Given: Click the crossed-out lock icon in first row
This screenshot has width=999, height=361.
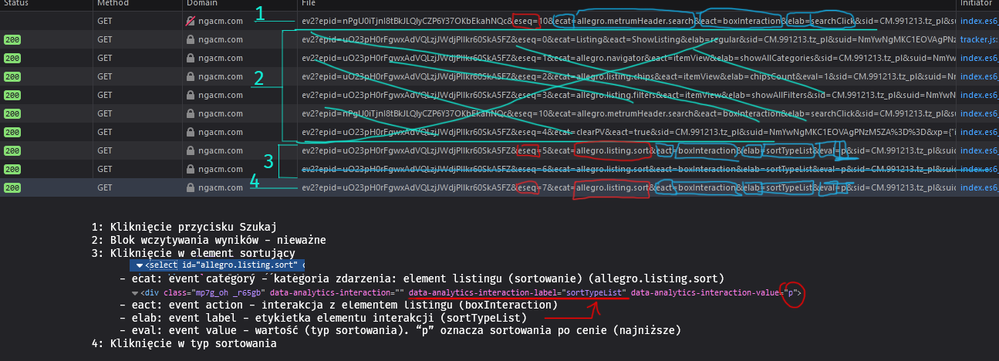Looking at the screenshot, I should point(190,21).
